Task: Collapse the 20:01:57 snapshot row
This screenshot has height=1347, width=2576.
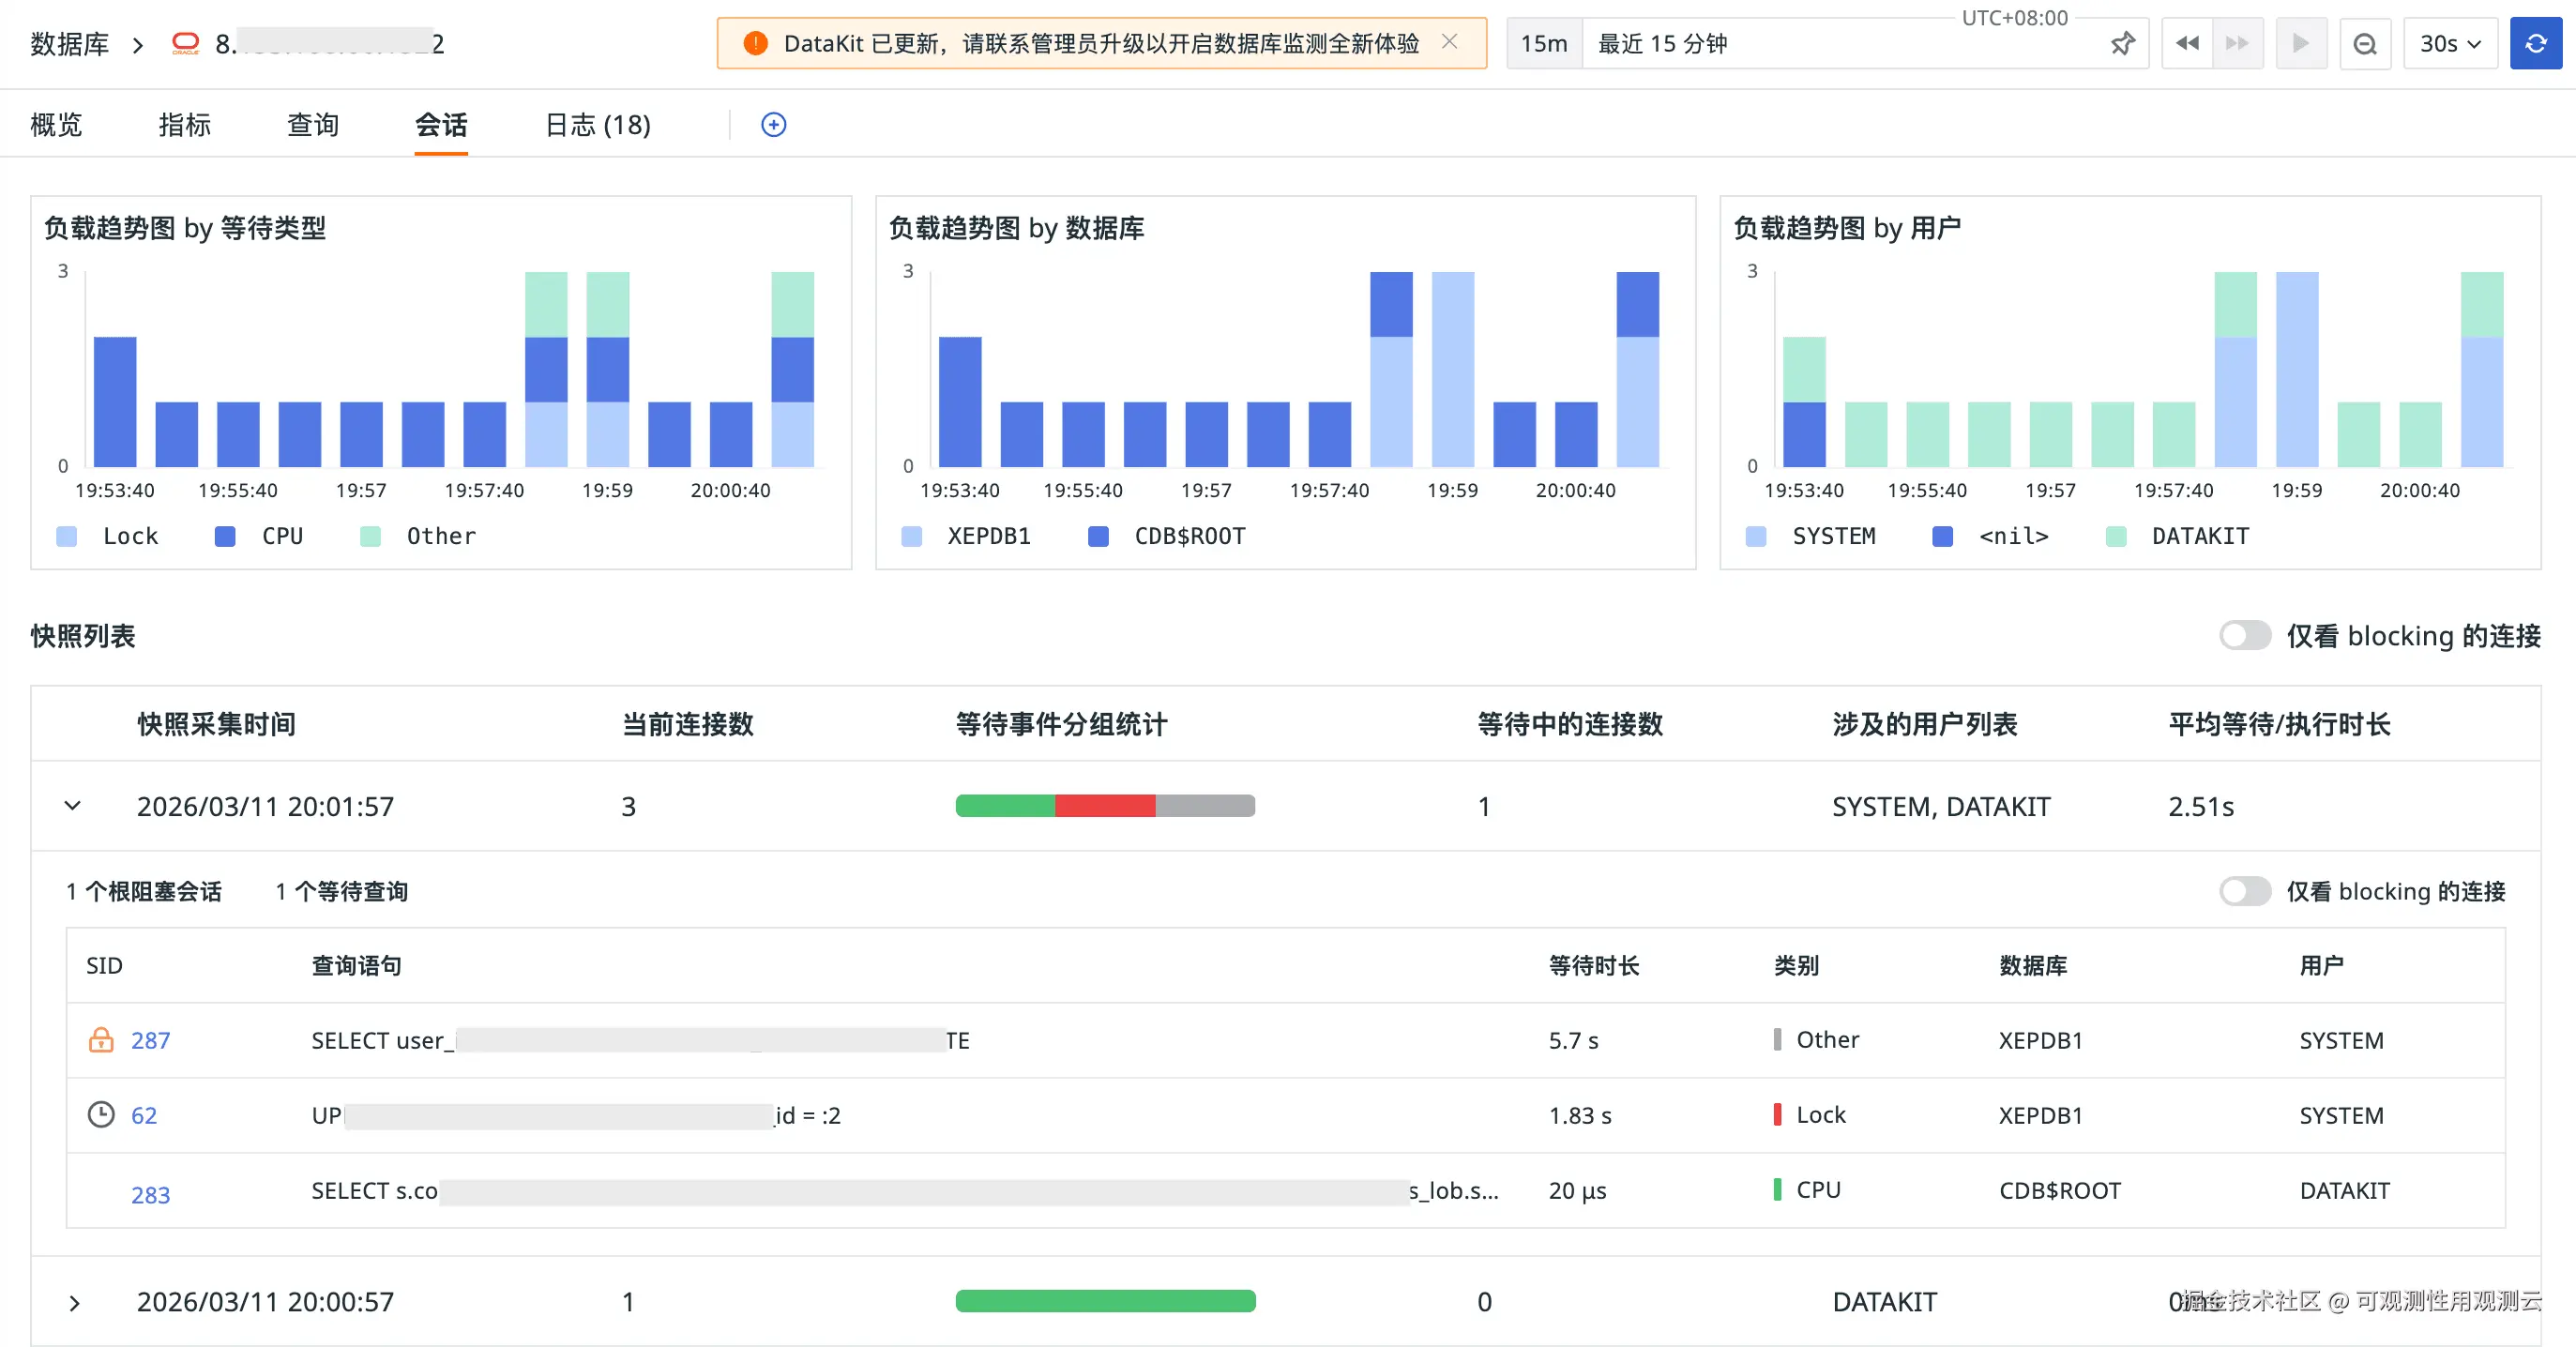Action: 72,806
